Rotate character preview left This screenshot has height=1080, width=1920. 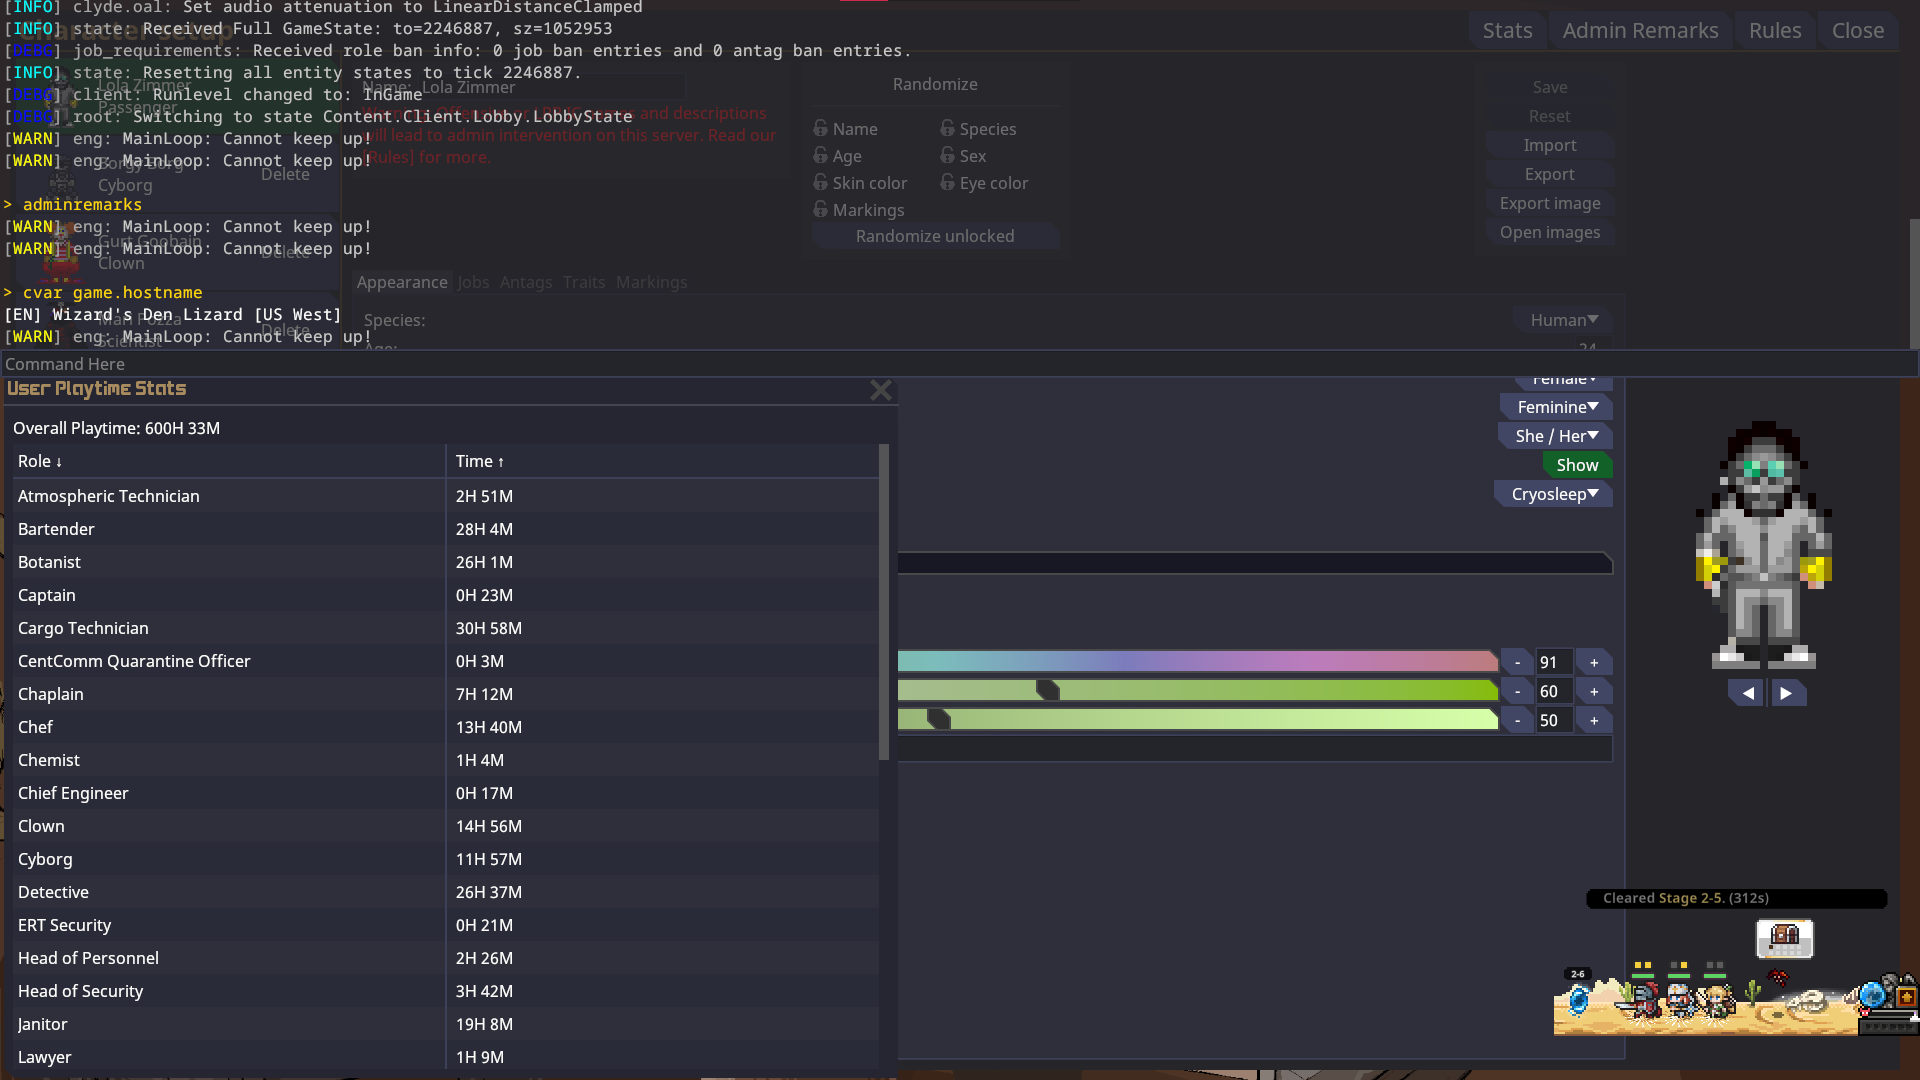pyautogui.click(x=1747, y=693)
